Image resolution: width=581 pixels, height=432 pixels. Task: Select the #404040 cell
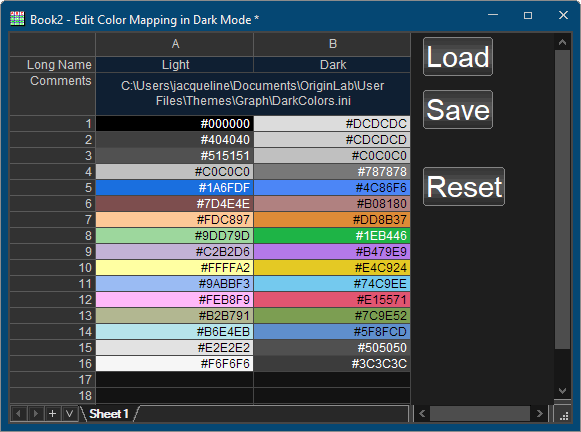pyautogui.click(x=175, y=140)
